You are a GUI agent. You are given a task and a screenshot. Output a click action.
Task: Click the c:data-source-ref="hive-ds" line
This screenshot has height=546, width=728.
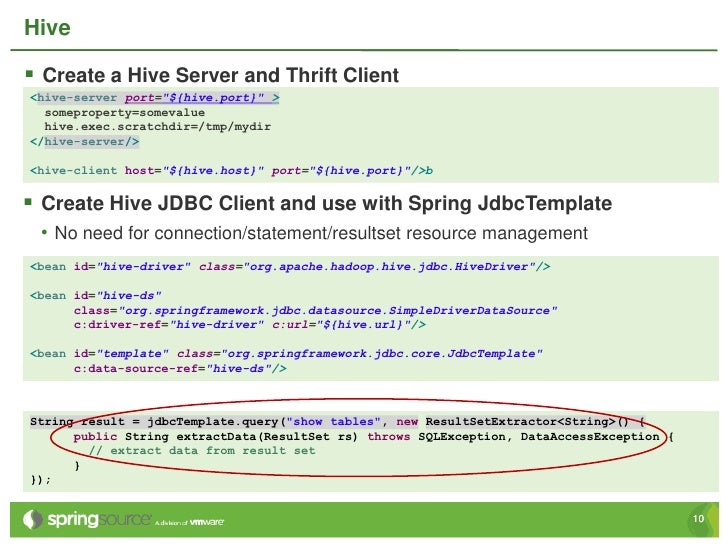click(180, 369)
